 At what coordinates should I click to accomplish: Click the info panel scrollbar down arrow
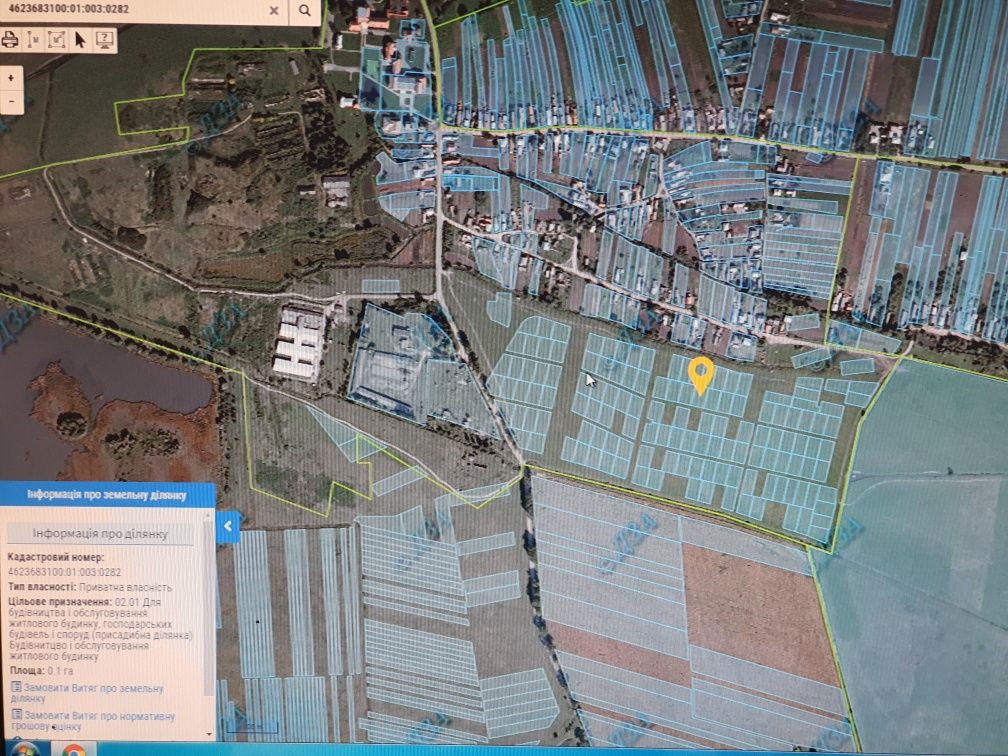(209, 734)
